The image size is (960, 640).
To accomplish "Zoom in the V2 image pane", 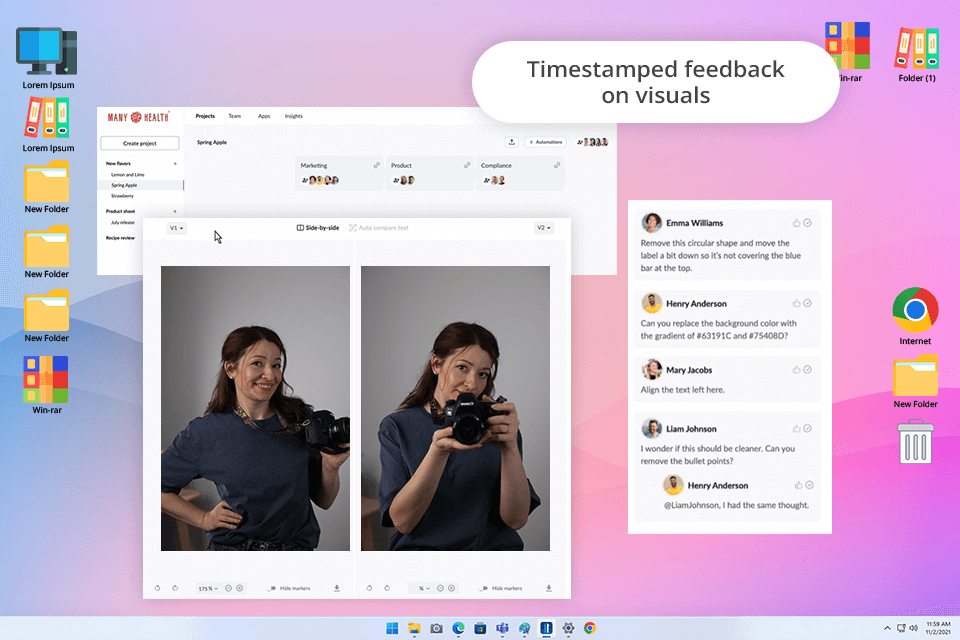I will tap(452, 588).
